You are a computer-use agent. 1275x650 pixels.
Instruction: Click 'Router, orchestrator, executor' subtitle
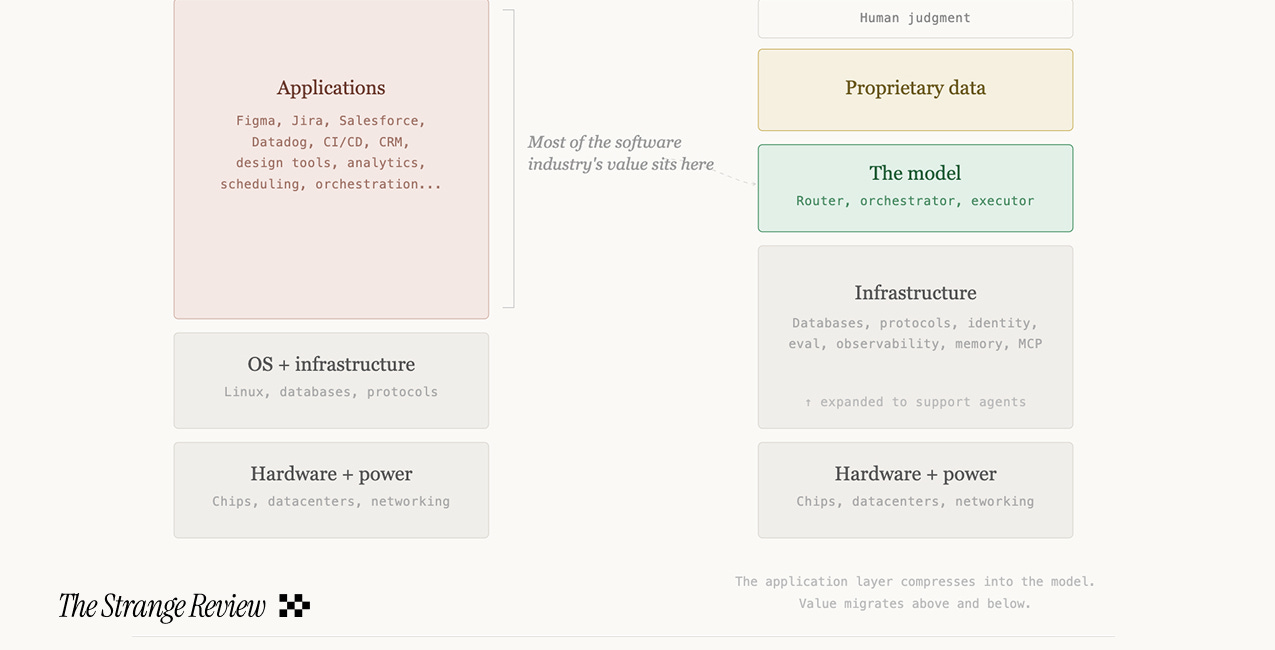[915, 201]
